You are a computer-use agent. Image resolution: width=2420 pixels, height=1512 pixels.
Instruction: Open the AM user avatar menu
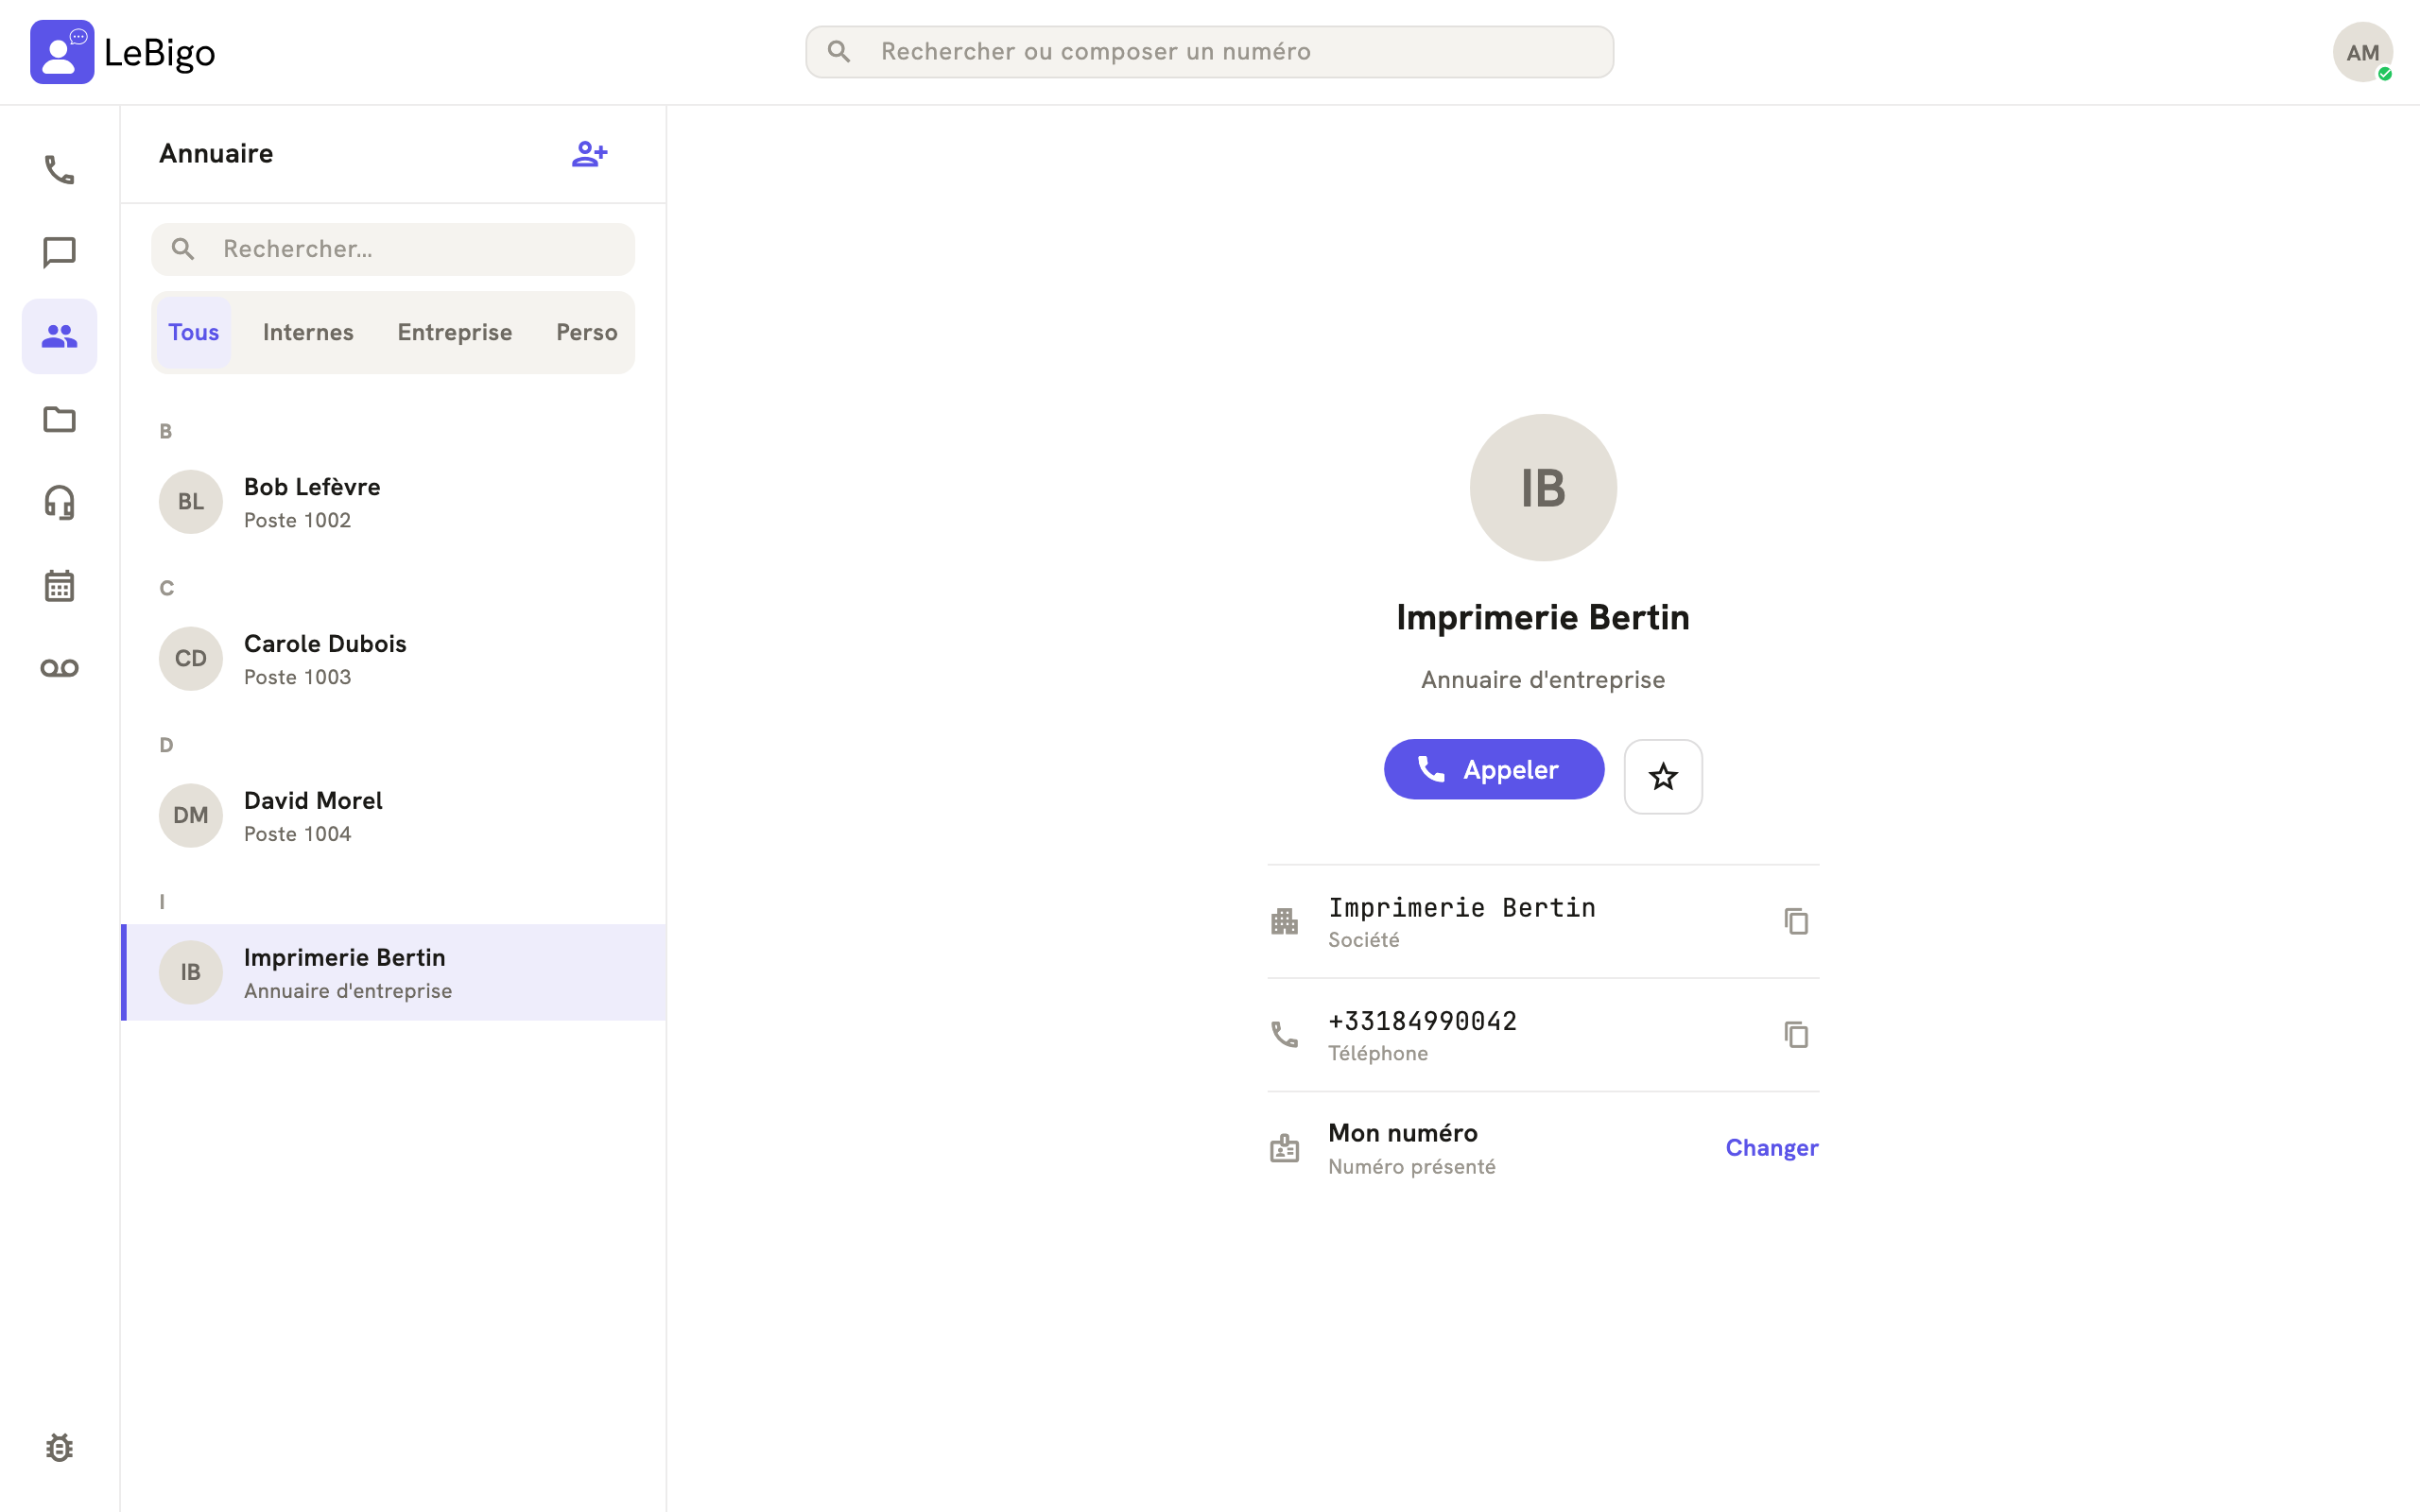point(2362,52)
